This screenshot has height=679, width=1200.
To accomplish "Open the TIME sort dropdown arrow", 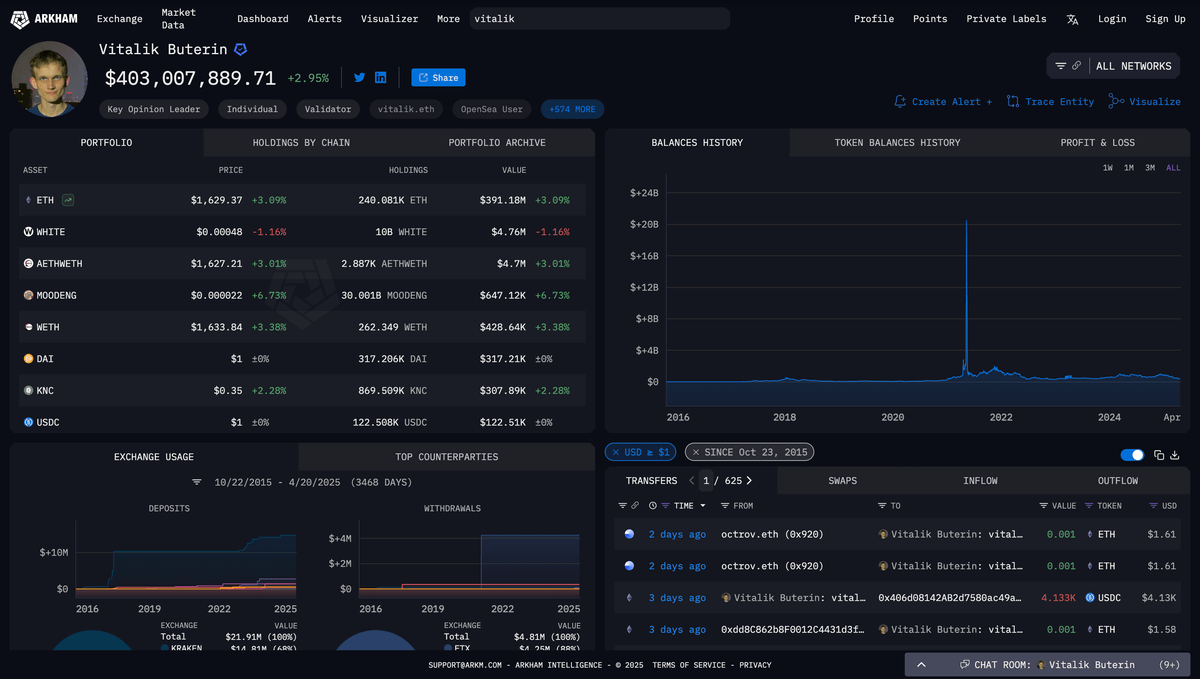I will point(702,506).
